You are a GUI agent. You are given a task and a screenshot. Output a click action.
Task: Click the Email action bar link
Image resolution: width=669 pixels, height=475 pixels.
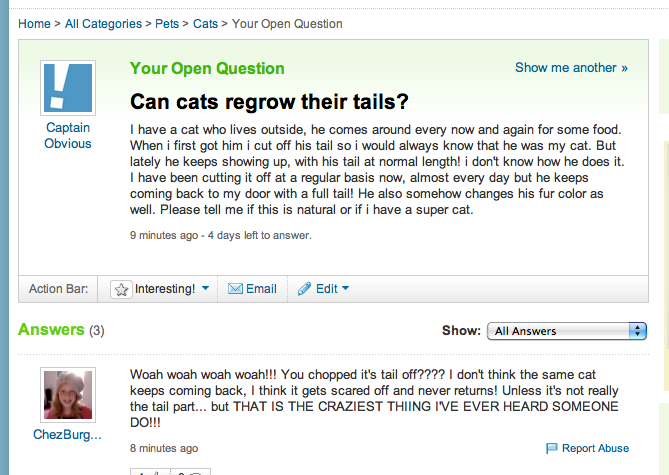(x=261, y=289)
